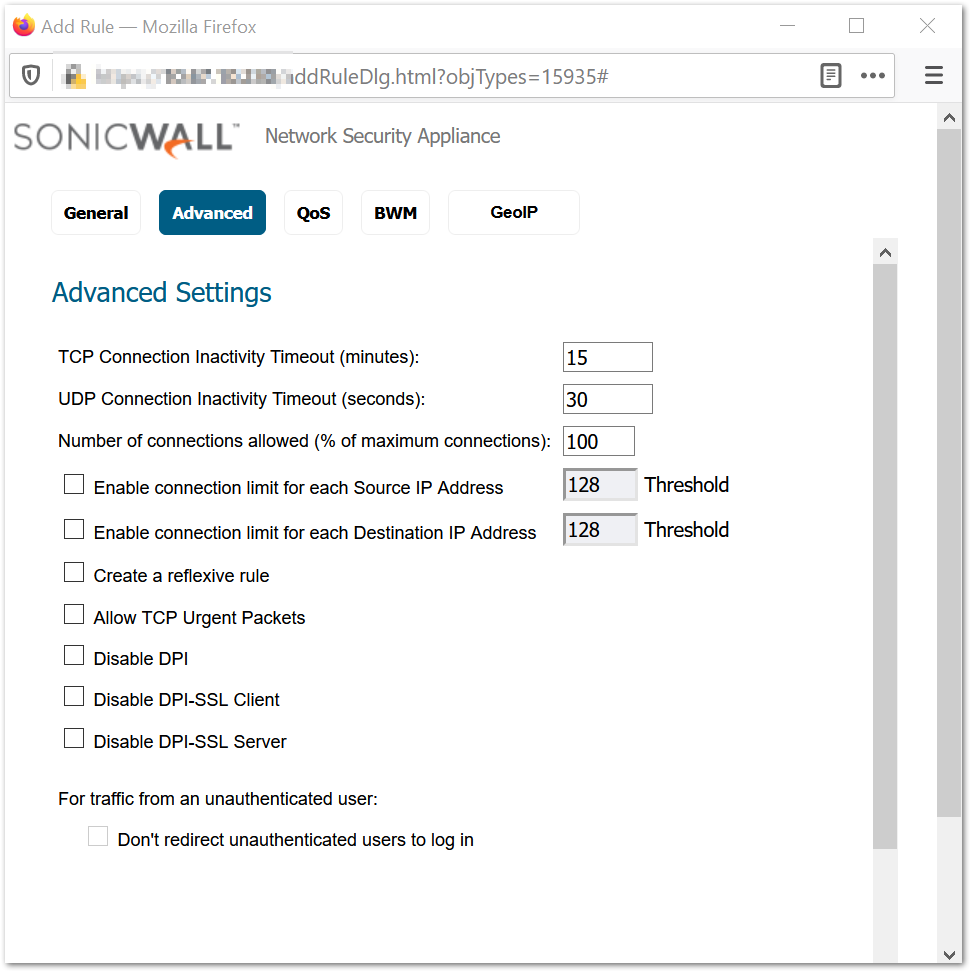The width and height of the screenshot is (971, 972).
Task: Switch to the BWM tab
Action: pyautogui.click(x=396, y=213)
